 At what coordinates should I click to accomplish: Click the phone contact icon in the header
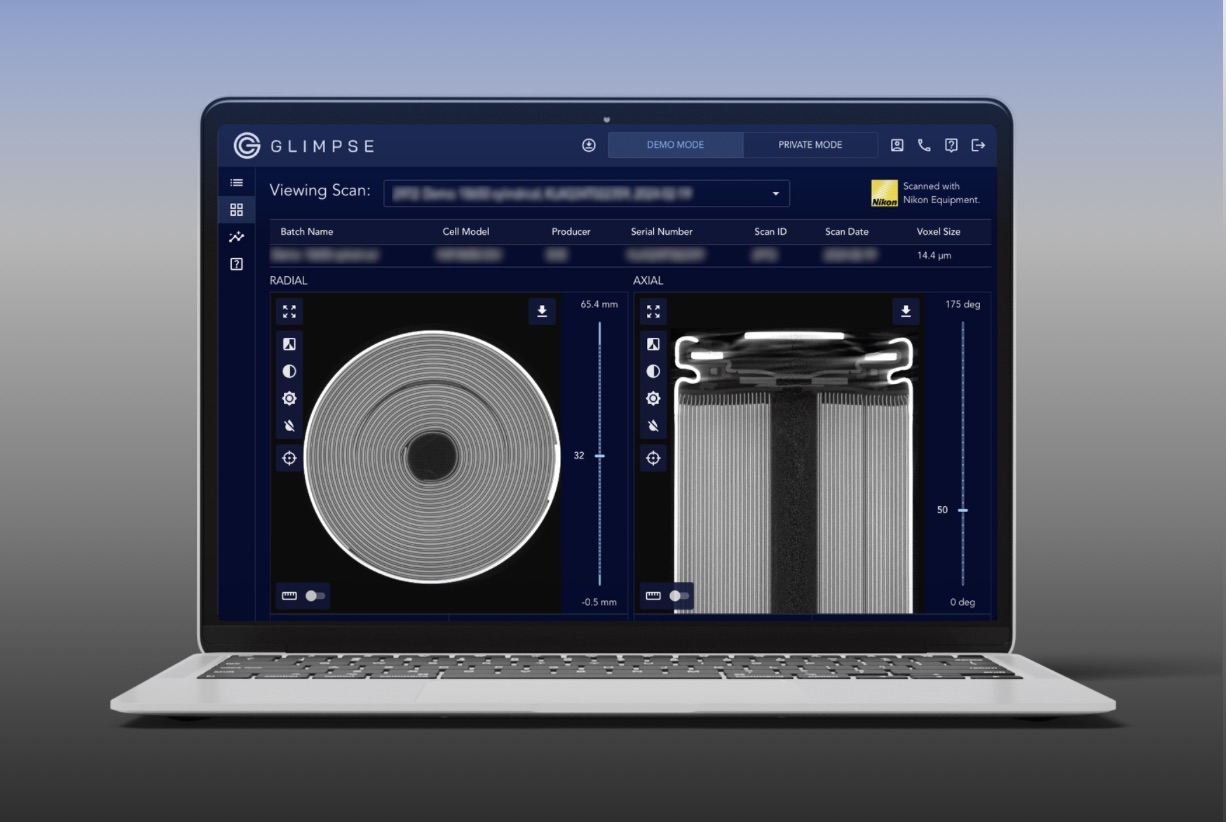pos(924,145)
